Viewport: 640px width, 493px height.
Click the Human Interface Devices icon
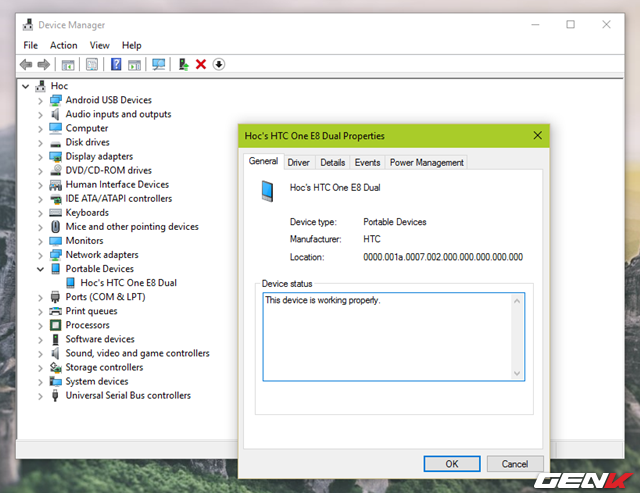click(x=56, y=185)
